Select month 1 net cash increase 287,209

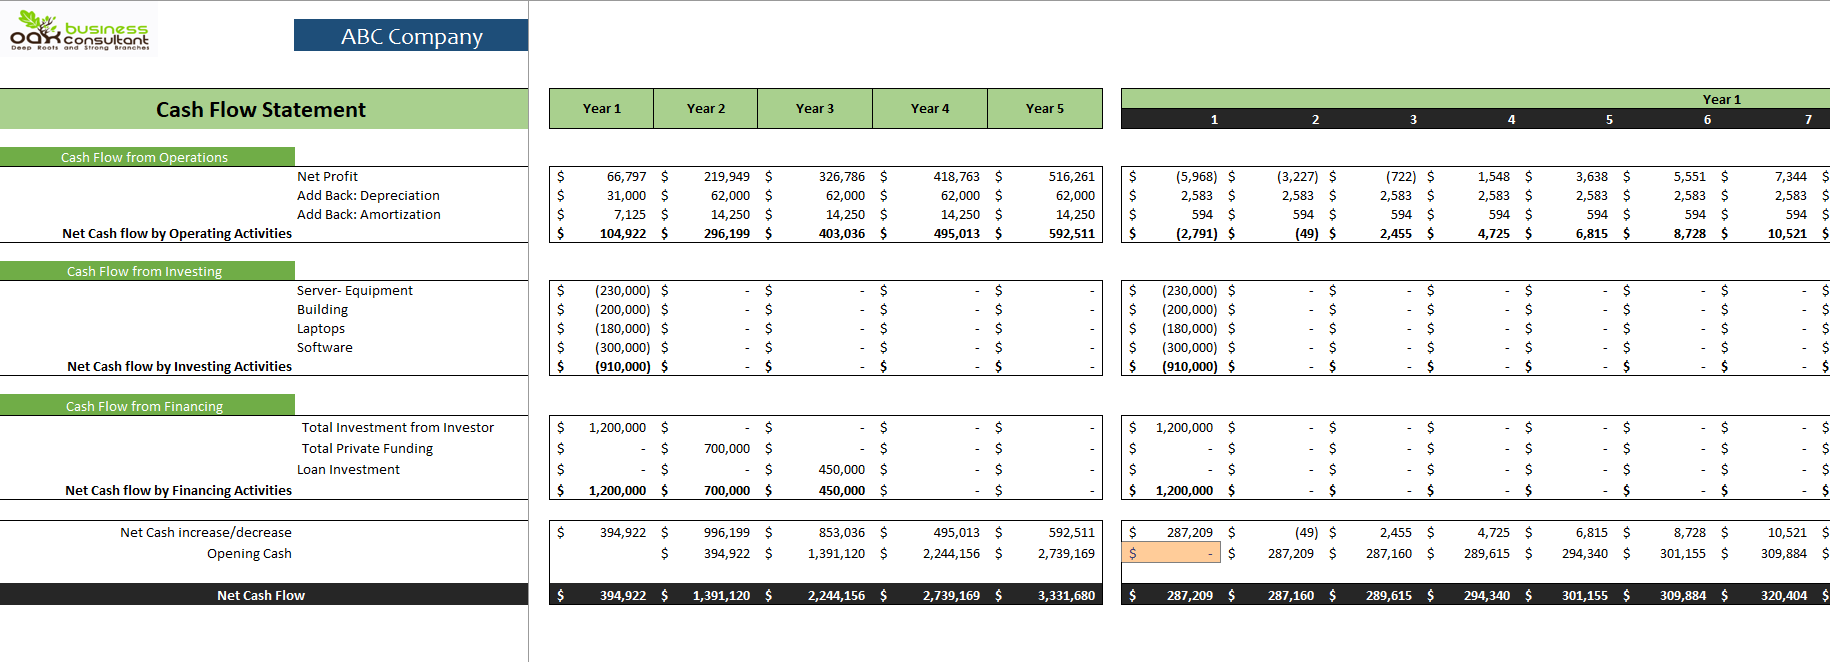click(1190, 532)
